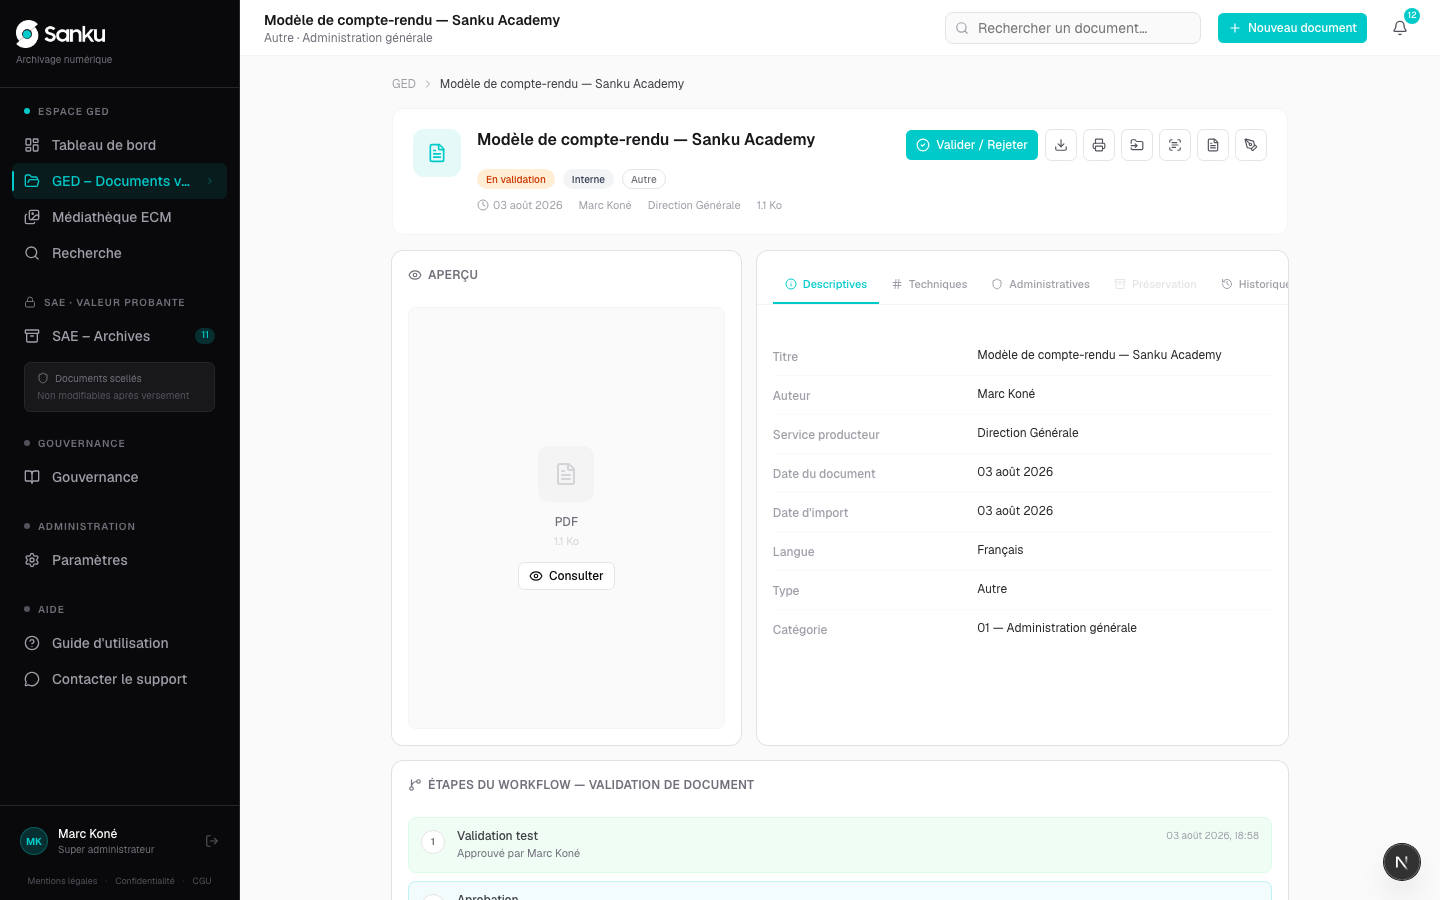The height and width of the screenshot is (900, 1440).
Task: Click the Interne tag
Action: coord(588,179)
